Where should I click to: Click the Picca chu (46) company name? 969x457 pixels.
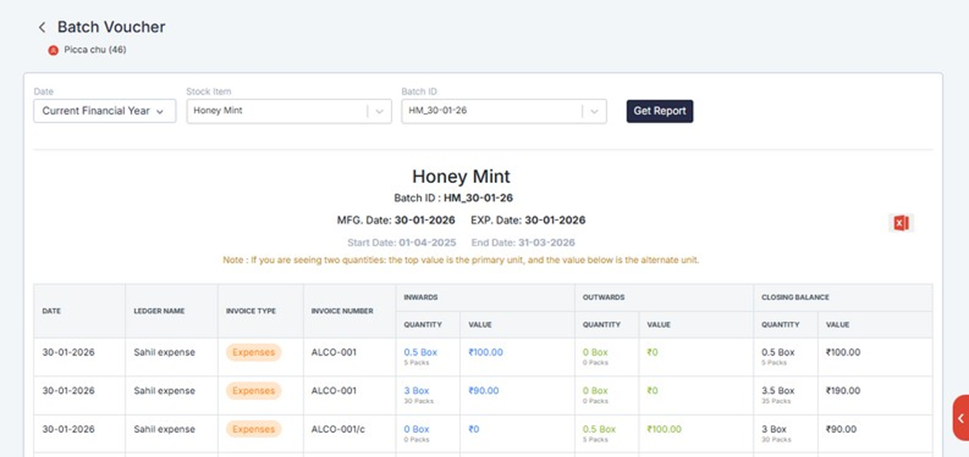(95, 50)
